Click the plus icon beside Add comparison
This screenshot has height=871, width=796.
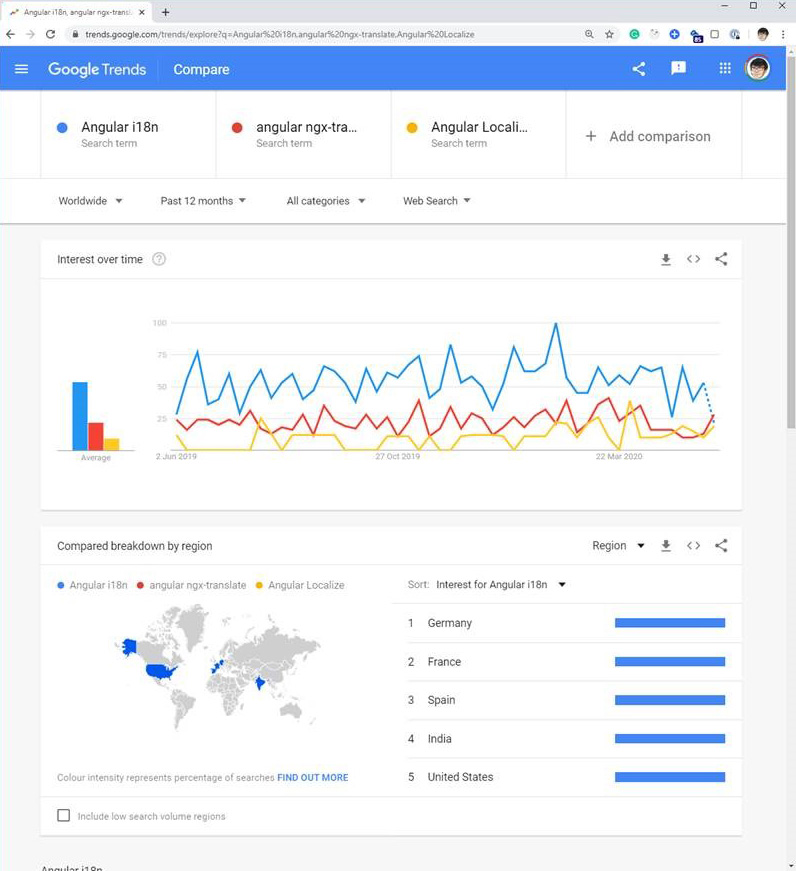coord(591,136)
